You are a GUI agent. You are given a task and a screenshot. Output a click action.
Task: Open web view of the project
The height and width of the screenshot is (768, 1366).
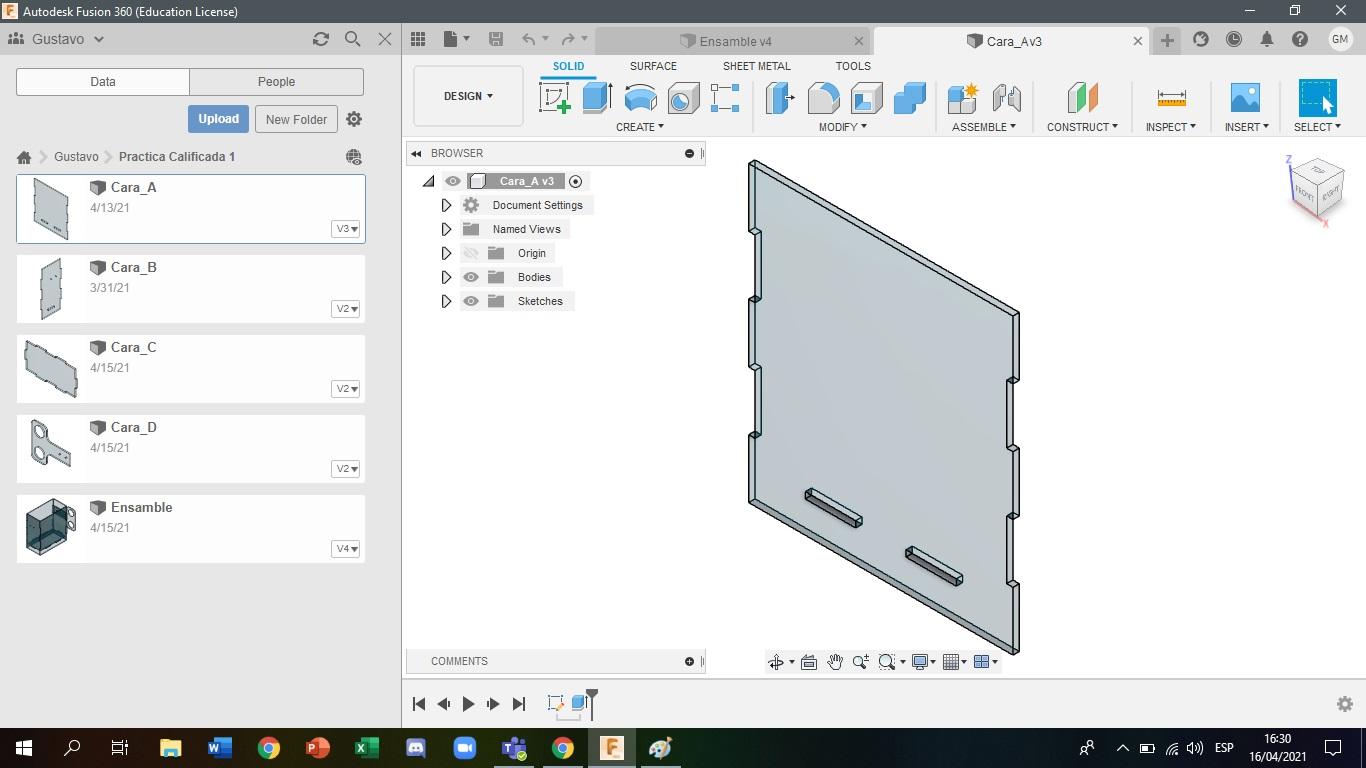tap(353, 157)
